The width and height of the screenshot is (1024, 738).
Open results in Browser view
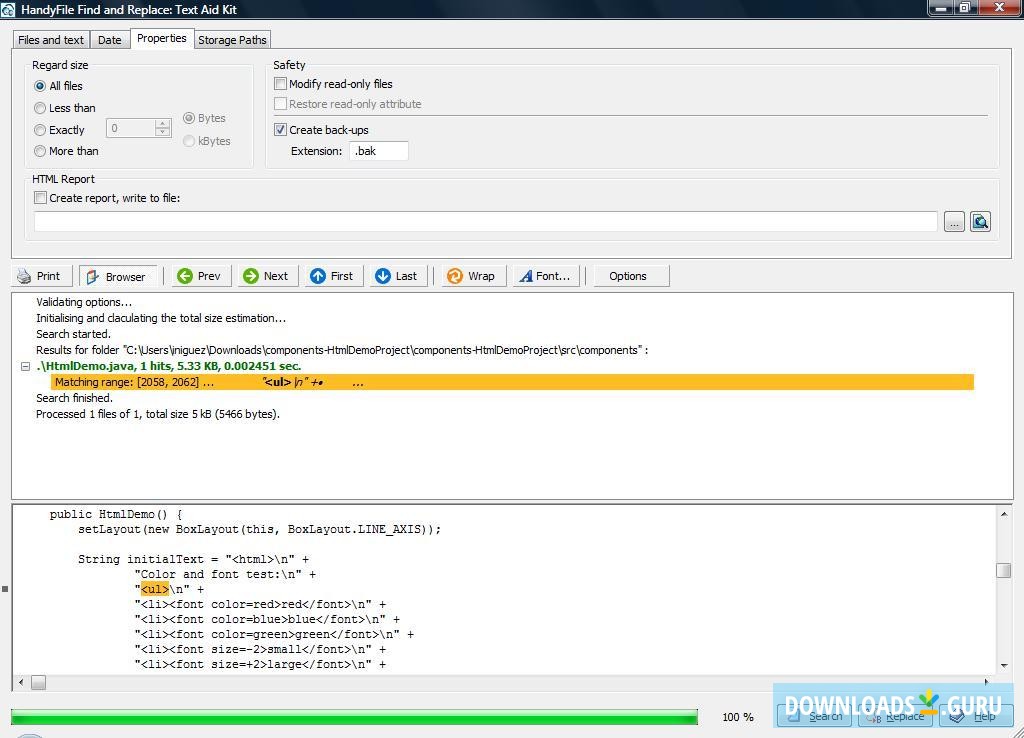(x=118, y=276)
